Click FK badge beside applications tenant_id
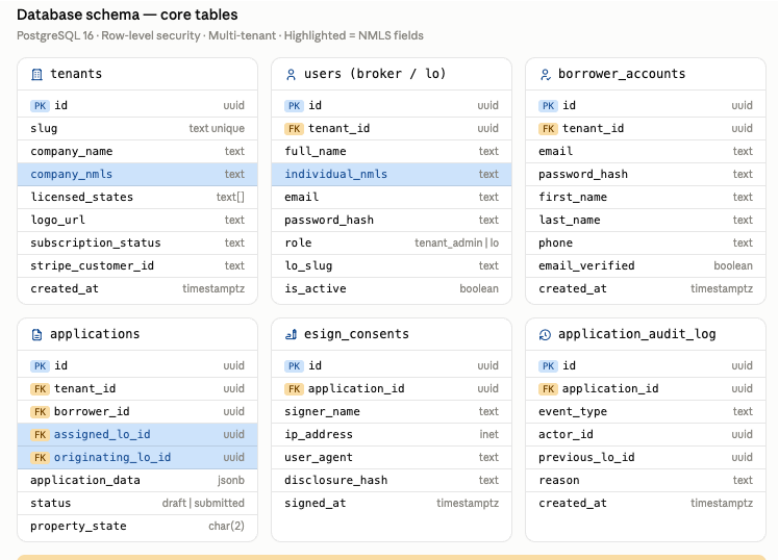 (x=40, y=389)
